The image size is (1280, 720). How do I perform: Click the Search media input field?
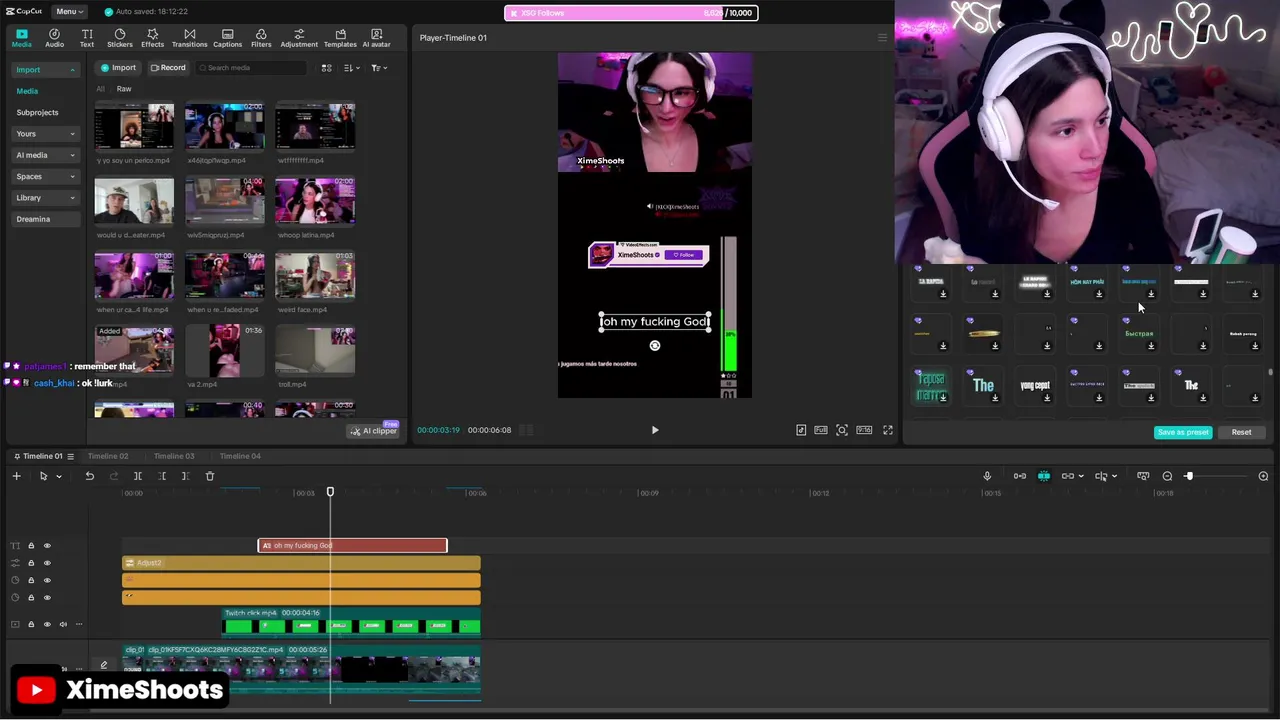click(x=250, y=68)
